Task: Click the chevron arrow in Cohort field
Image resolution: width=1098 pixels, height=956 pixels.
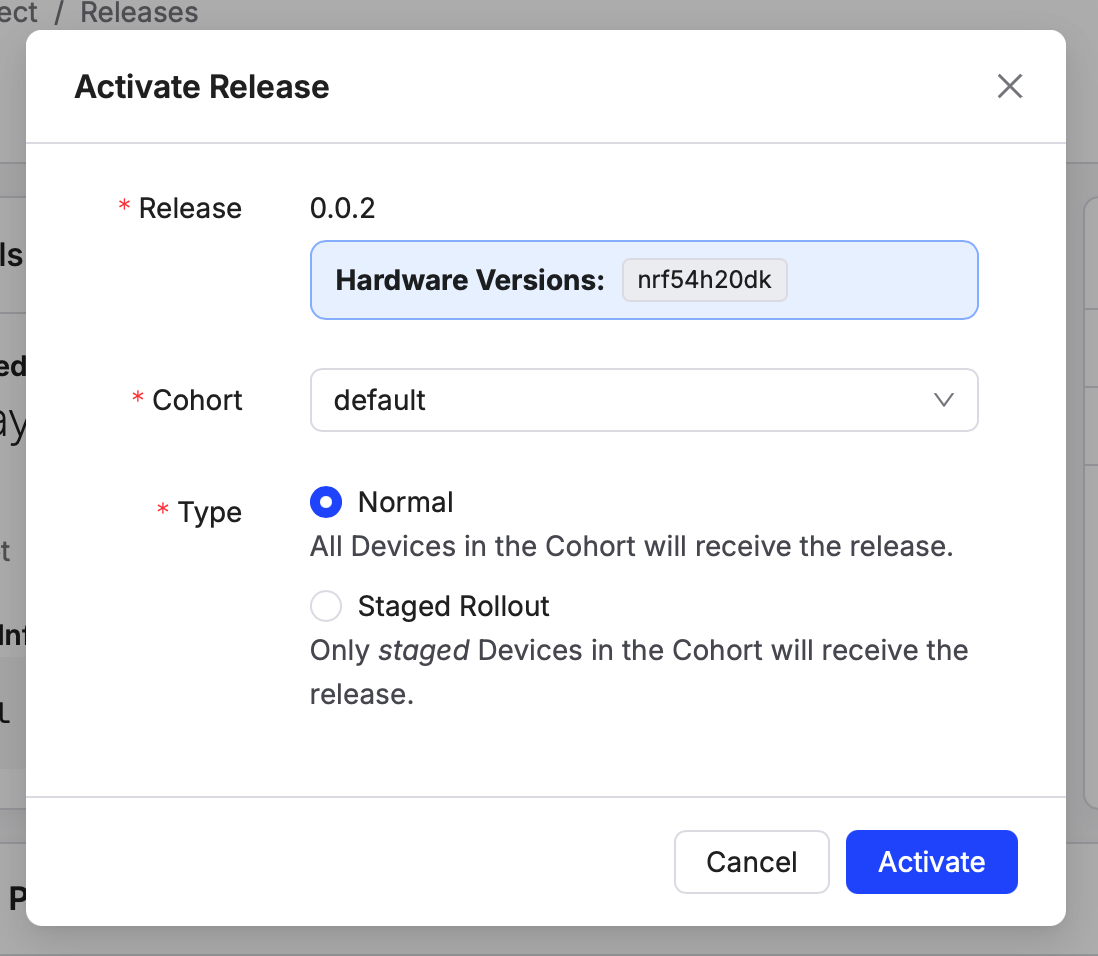Action: (942, 400)
